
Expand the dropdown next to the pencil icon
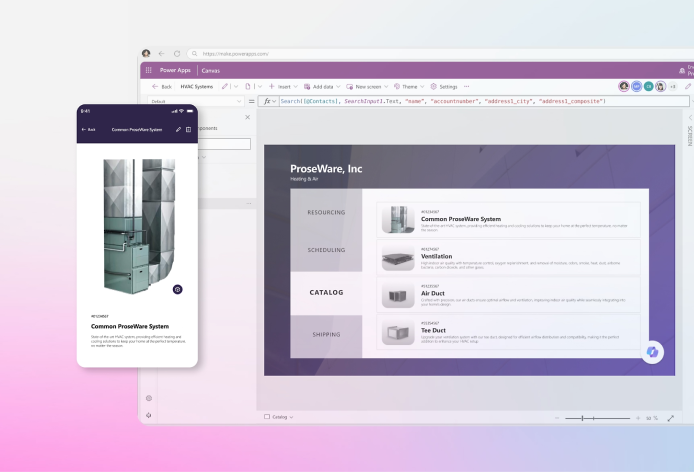coord(236,87)
